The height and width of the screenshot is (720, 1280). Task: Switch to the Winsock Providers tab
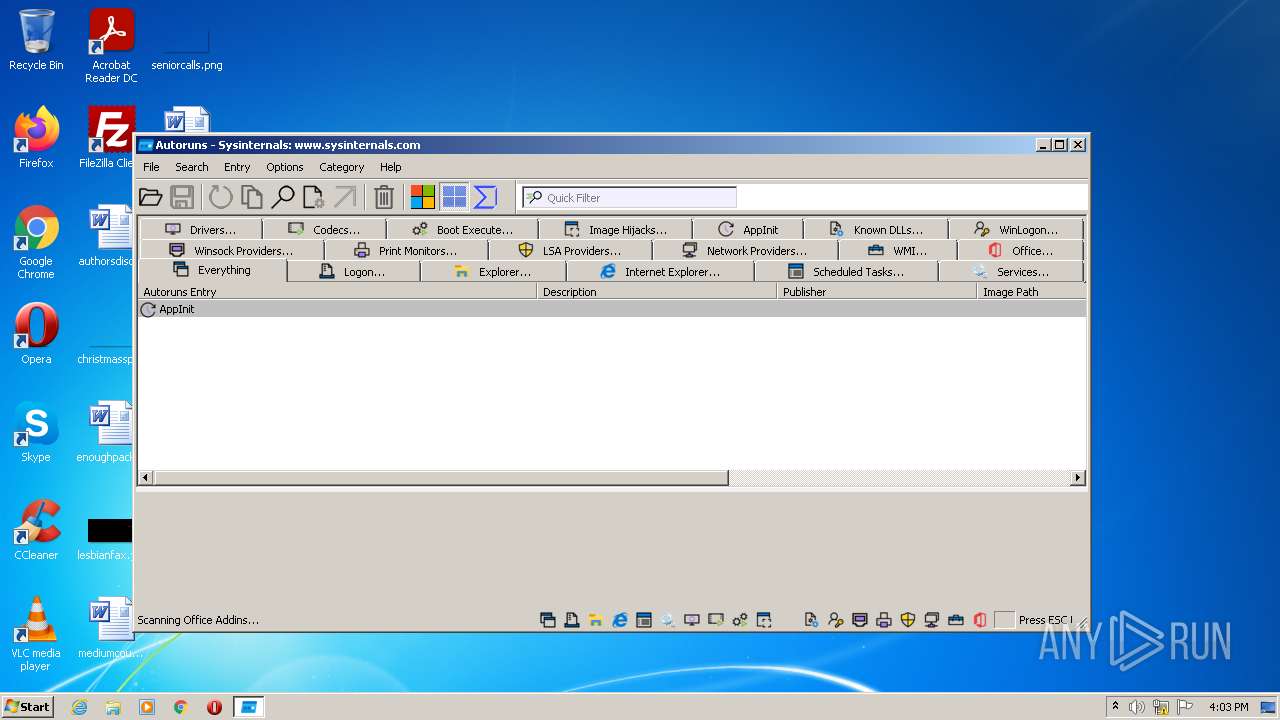coord(231,251)
